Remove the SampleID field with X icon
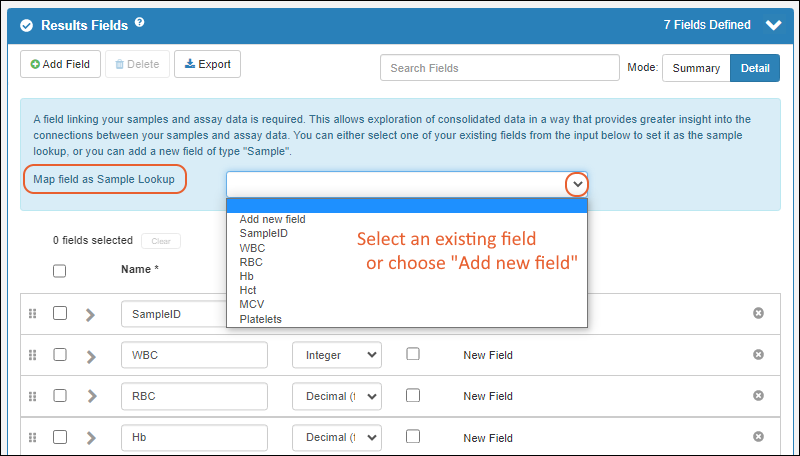This screenshot has width=800, height=456. 758,313
